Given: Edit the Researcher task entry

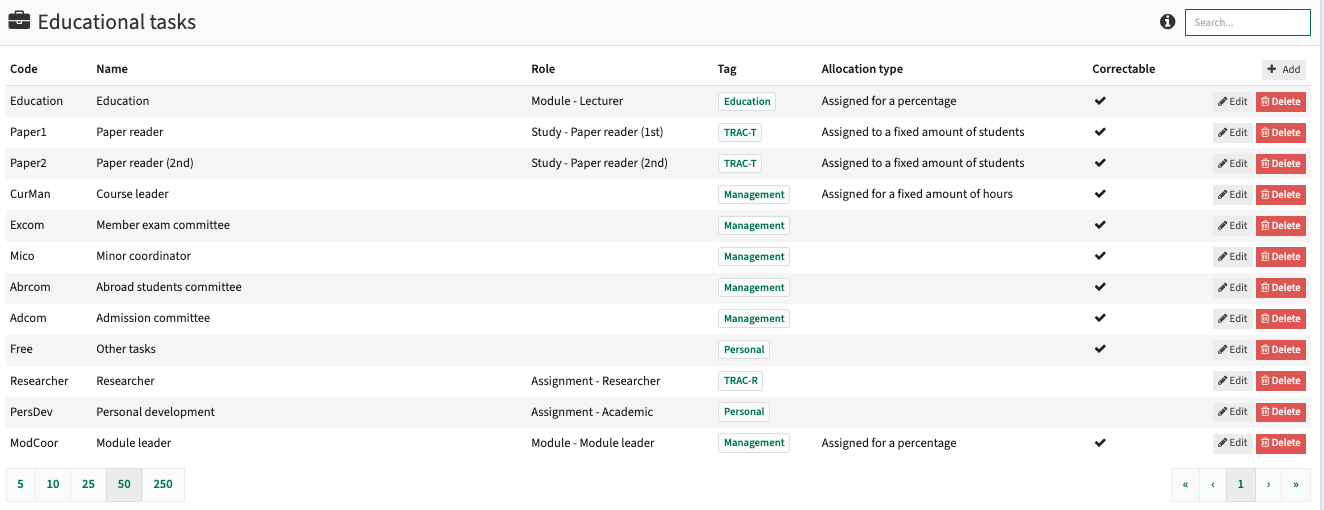Looking at the screenshot, I should point(1232,380).
